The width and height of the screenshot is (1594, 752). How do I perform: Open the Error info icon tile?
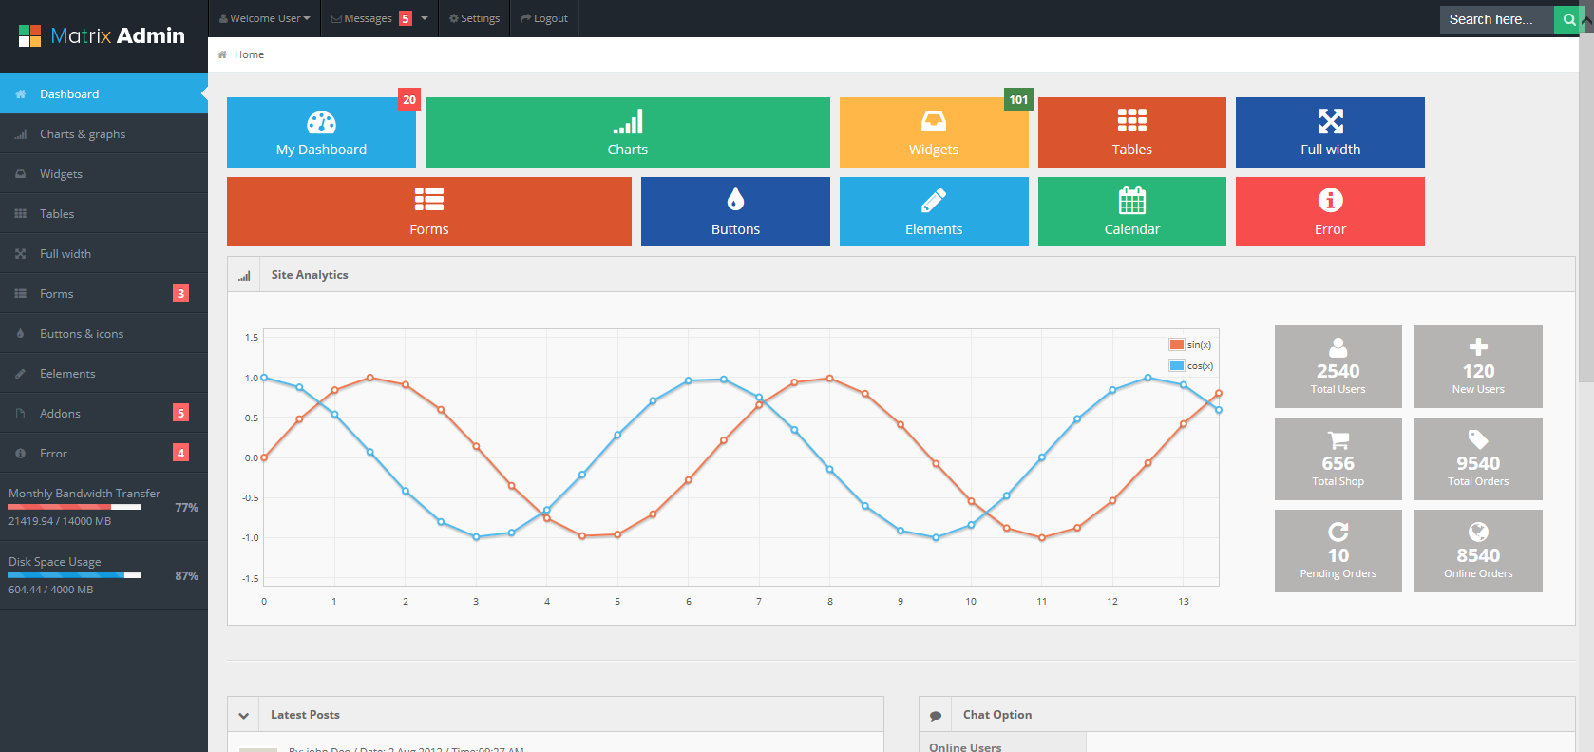pos(1329,211)
